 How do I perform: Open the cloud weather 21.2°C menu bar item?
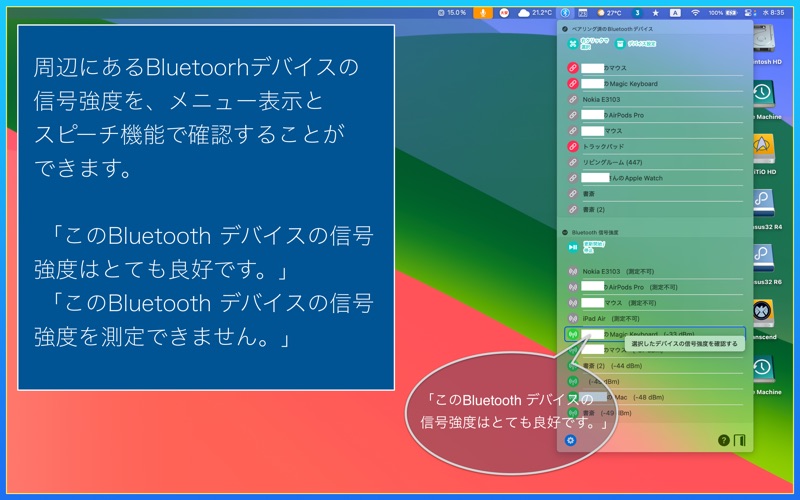coord(535,13)
